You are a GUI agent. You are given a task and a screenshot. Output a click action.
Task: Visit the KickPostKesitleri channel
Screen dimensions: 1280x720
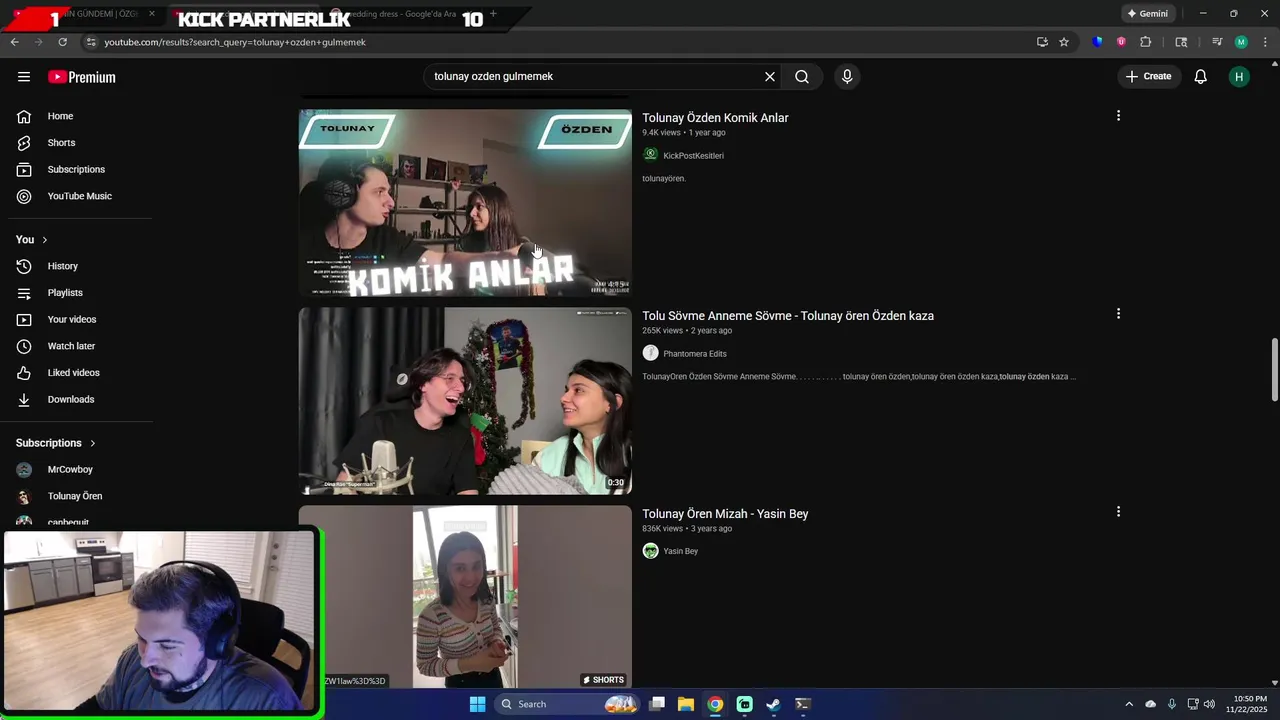click(693, 156)
